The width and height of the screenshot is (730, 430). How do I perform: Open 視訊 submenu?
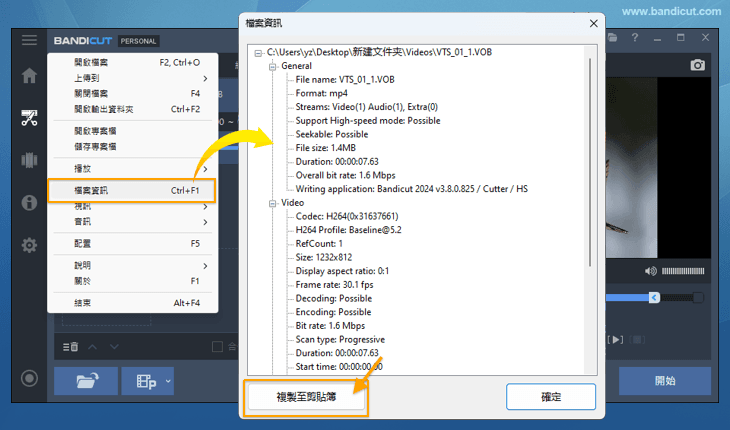pyautogui.click(x=133, y=207)
